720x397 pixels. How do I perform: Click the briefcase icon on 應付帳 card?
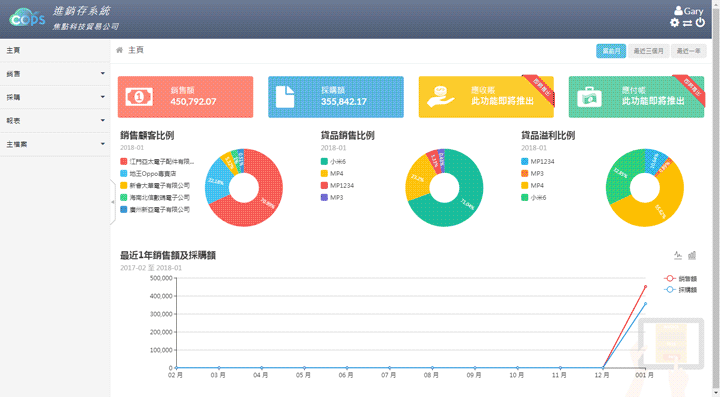click(x=589, y=97)
